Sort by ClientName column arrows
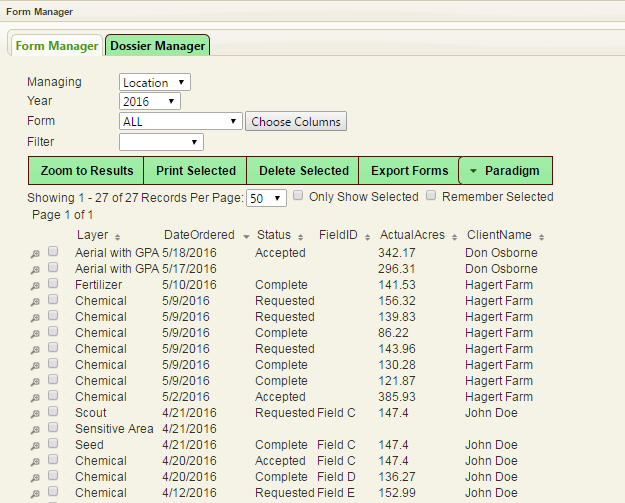625x503 pixels. tap(541, 237)
